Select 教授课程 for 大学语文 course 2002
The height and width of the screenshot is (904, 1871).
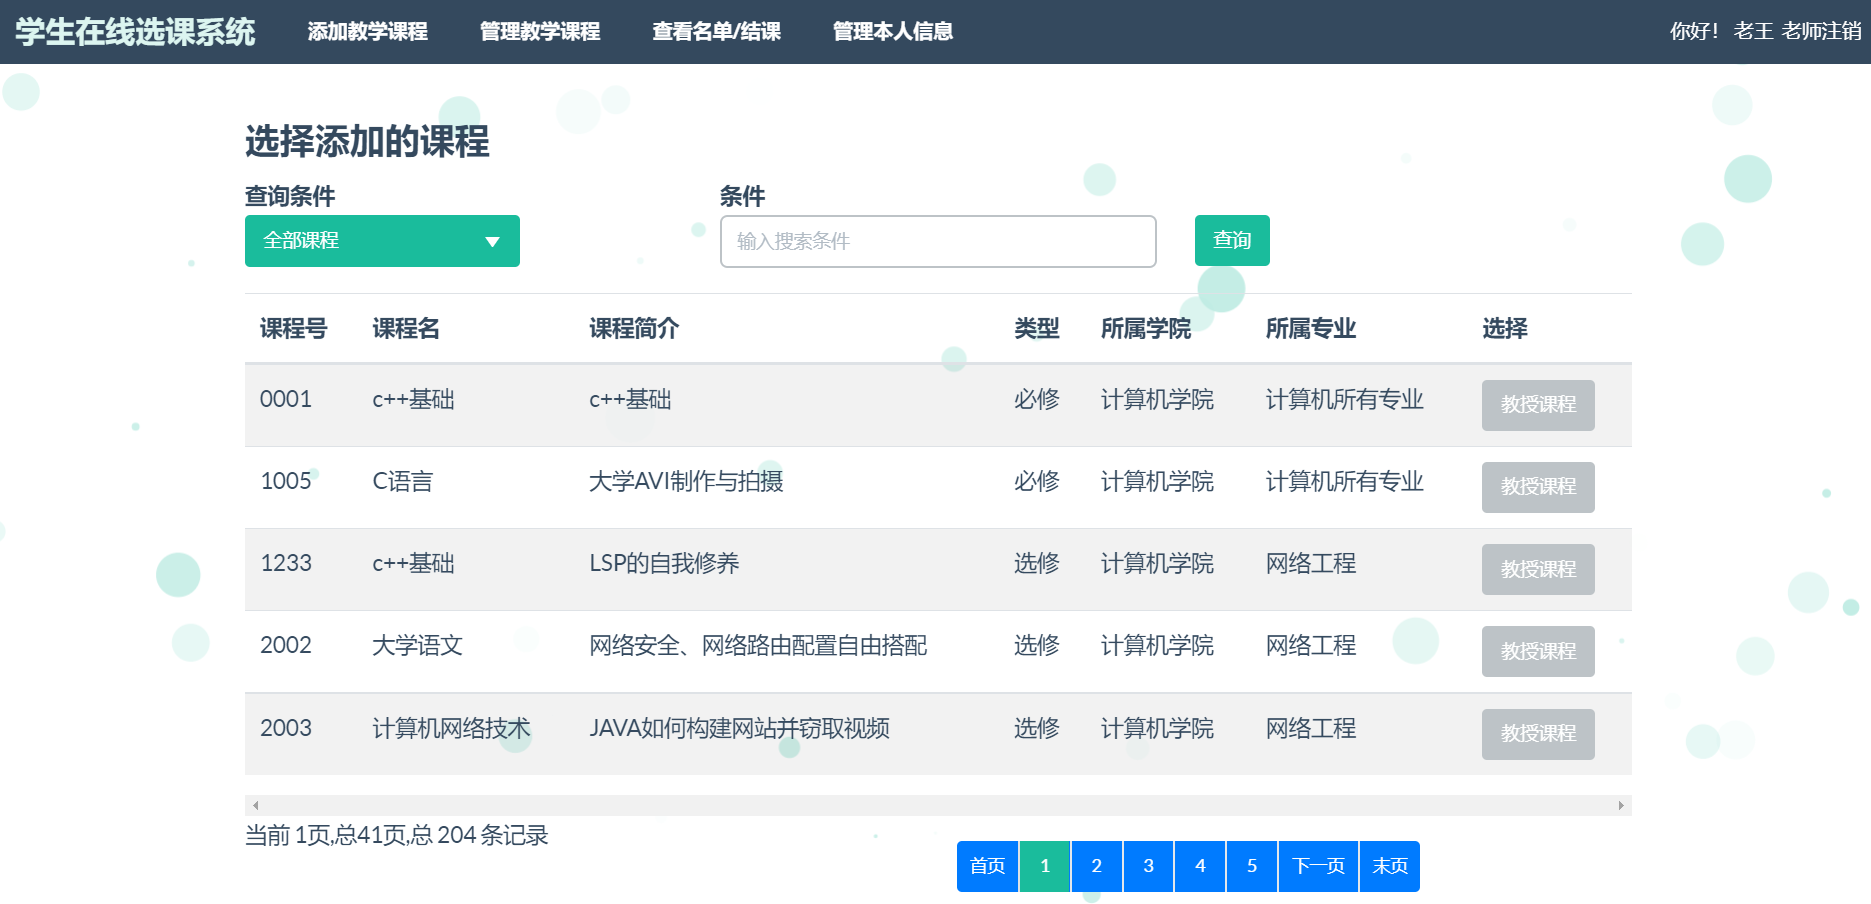[1537, 651]
